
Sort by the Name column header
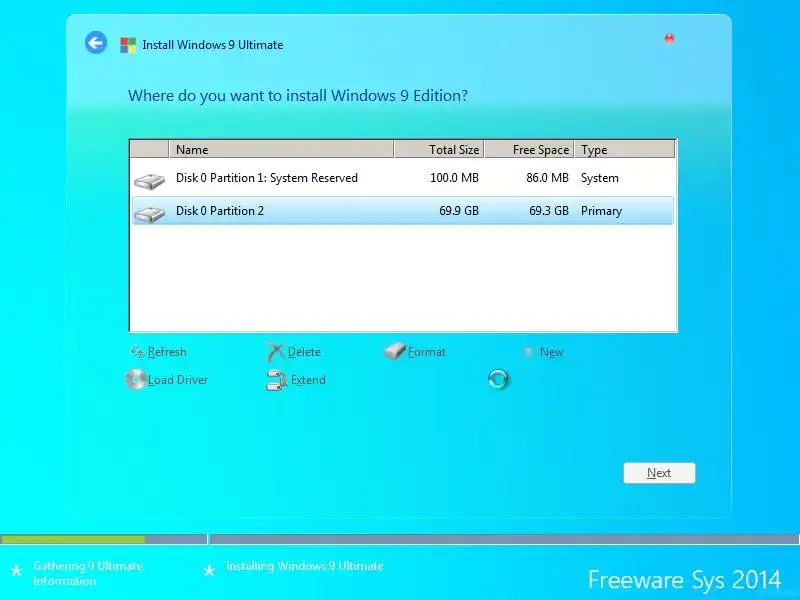[281, 149]
